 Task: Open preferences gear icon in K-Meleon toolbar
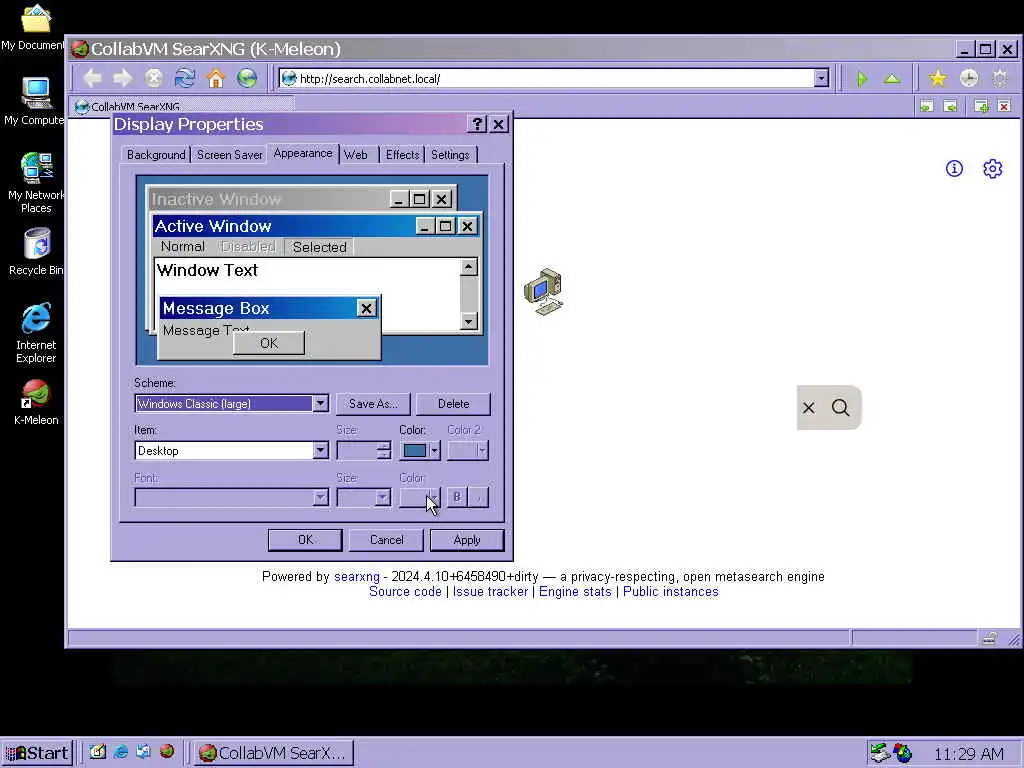1000,79
